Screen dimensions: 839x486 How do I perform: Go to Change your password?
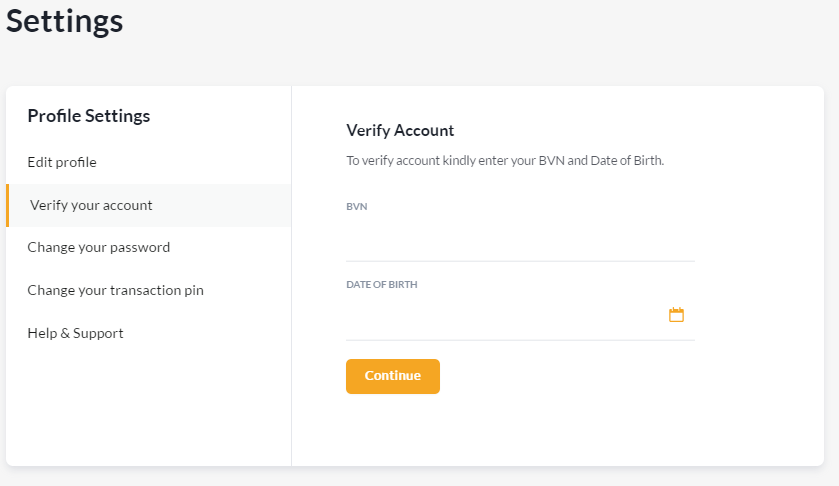(98, 247)
